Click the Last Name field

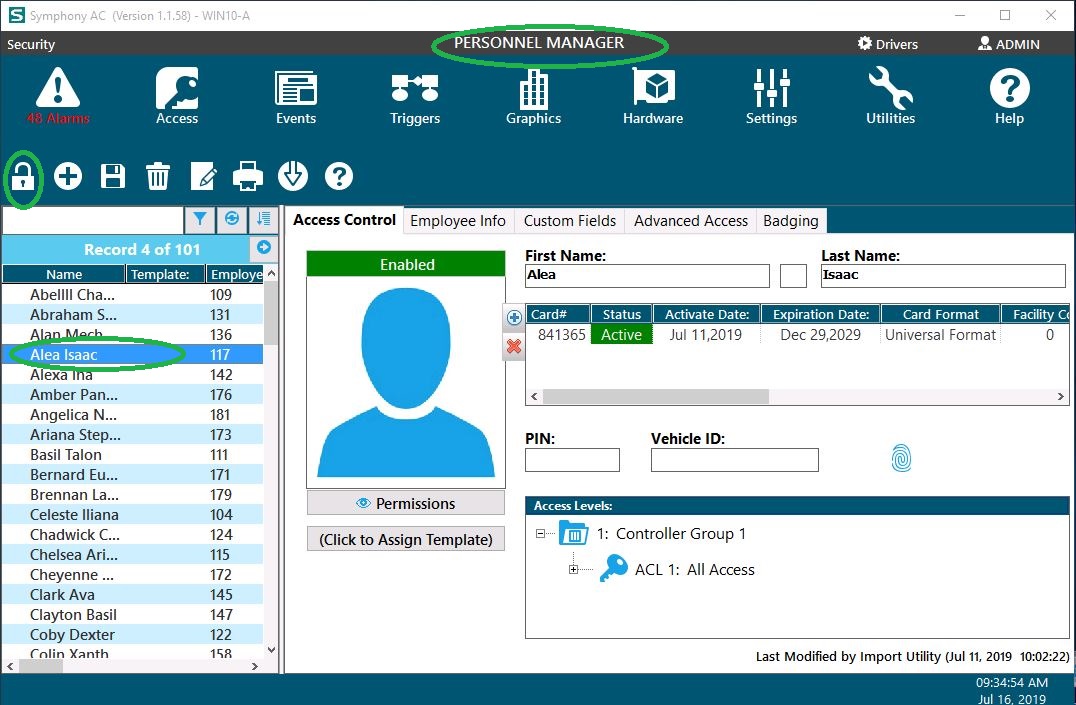943,275
